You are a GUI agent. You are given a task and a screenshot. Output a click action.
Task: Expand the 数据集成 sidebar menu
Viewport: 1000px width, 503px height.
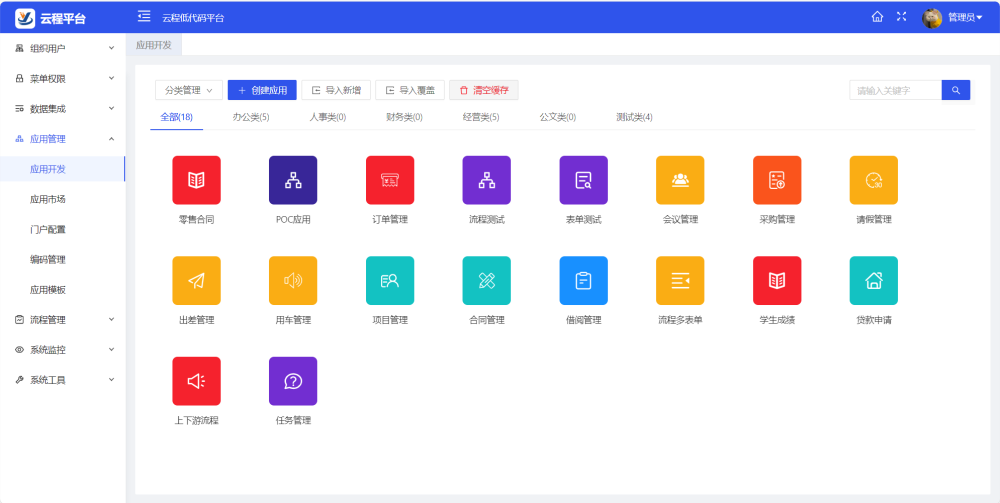pyautogui.click(x=62, y=108)
